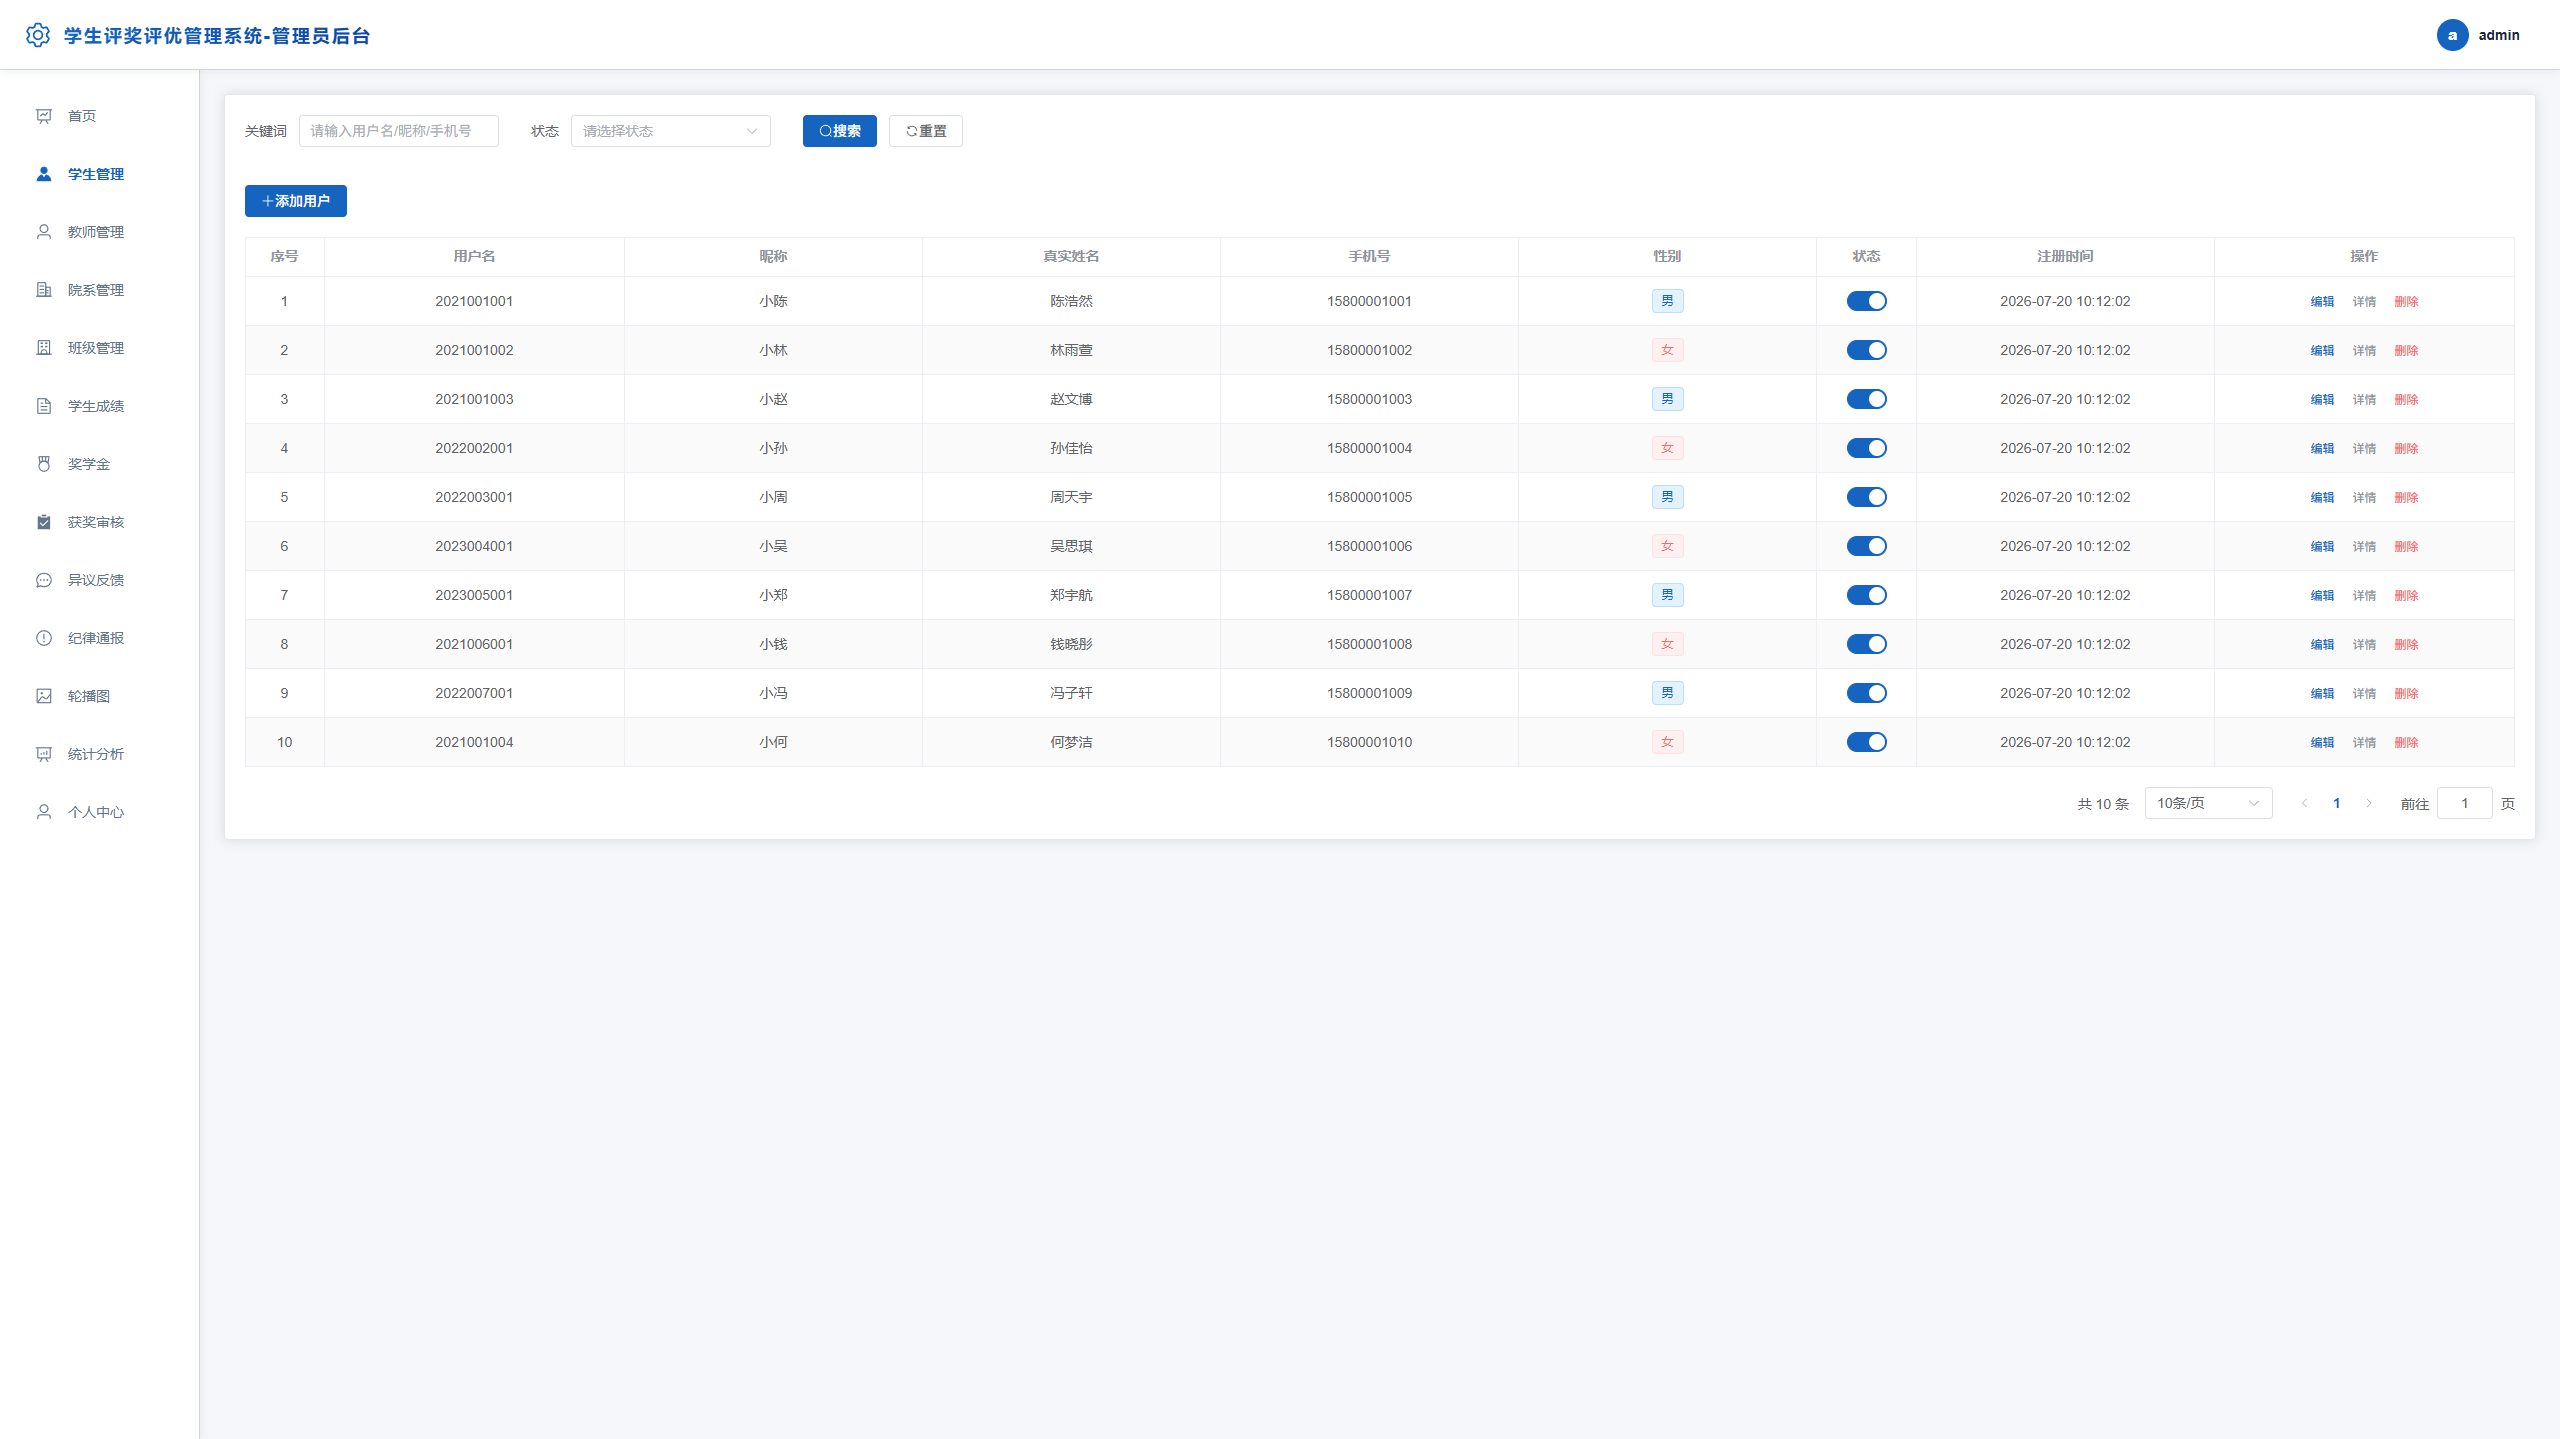2560x1439 pixels.
Task: Disable status switch for 周天宇
Action: (1866, 497)
